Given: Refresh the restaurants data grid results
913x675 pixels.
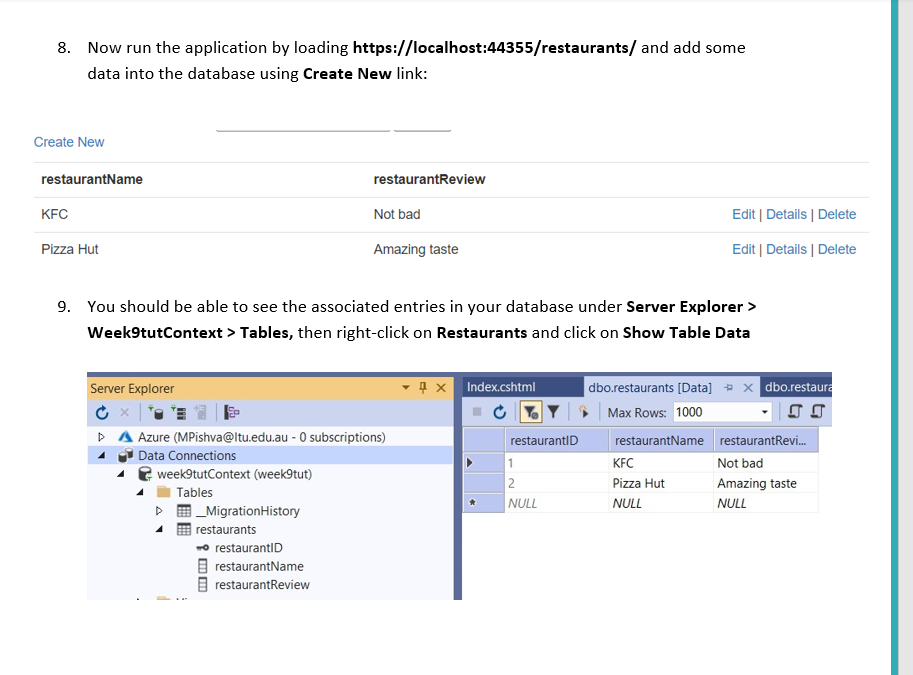Looking at the screenshot, I should [x=499, y=412].
